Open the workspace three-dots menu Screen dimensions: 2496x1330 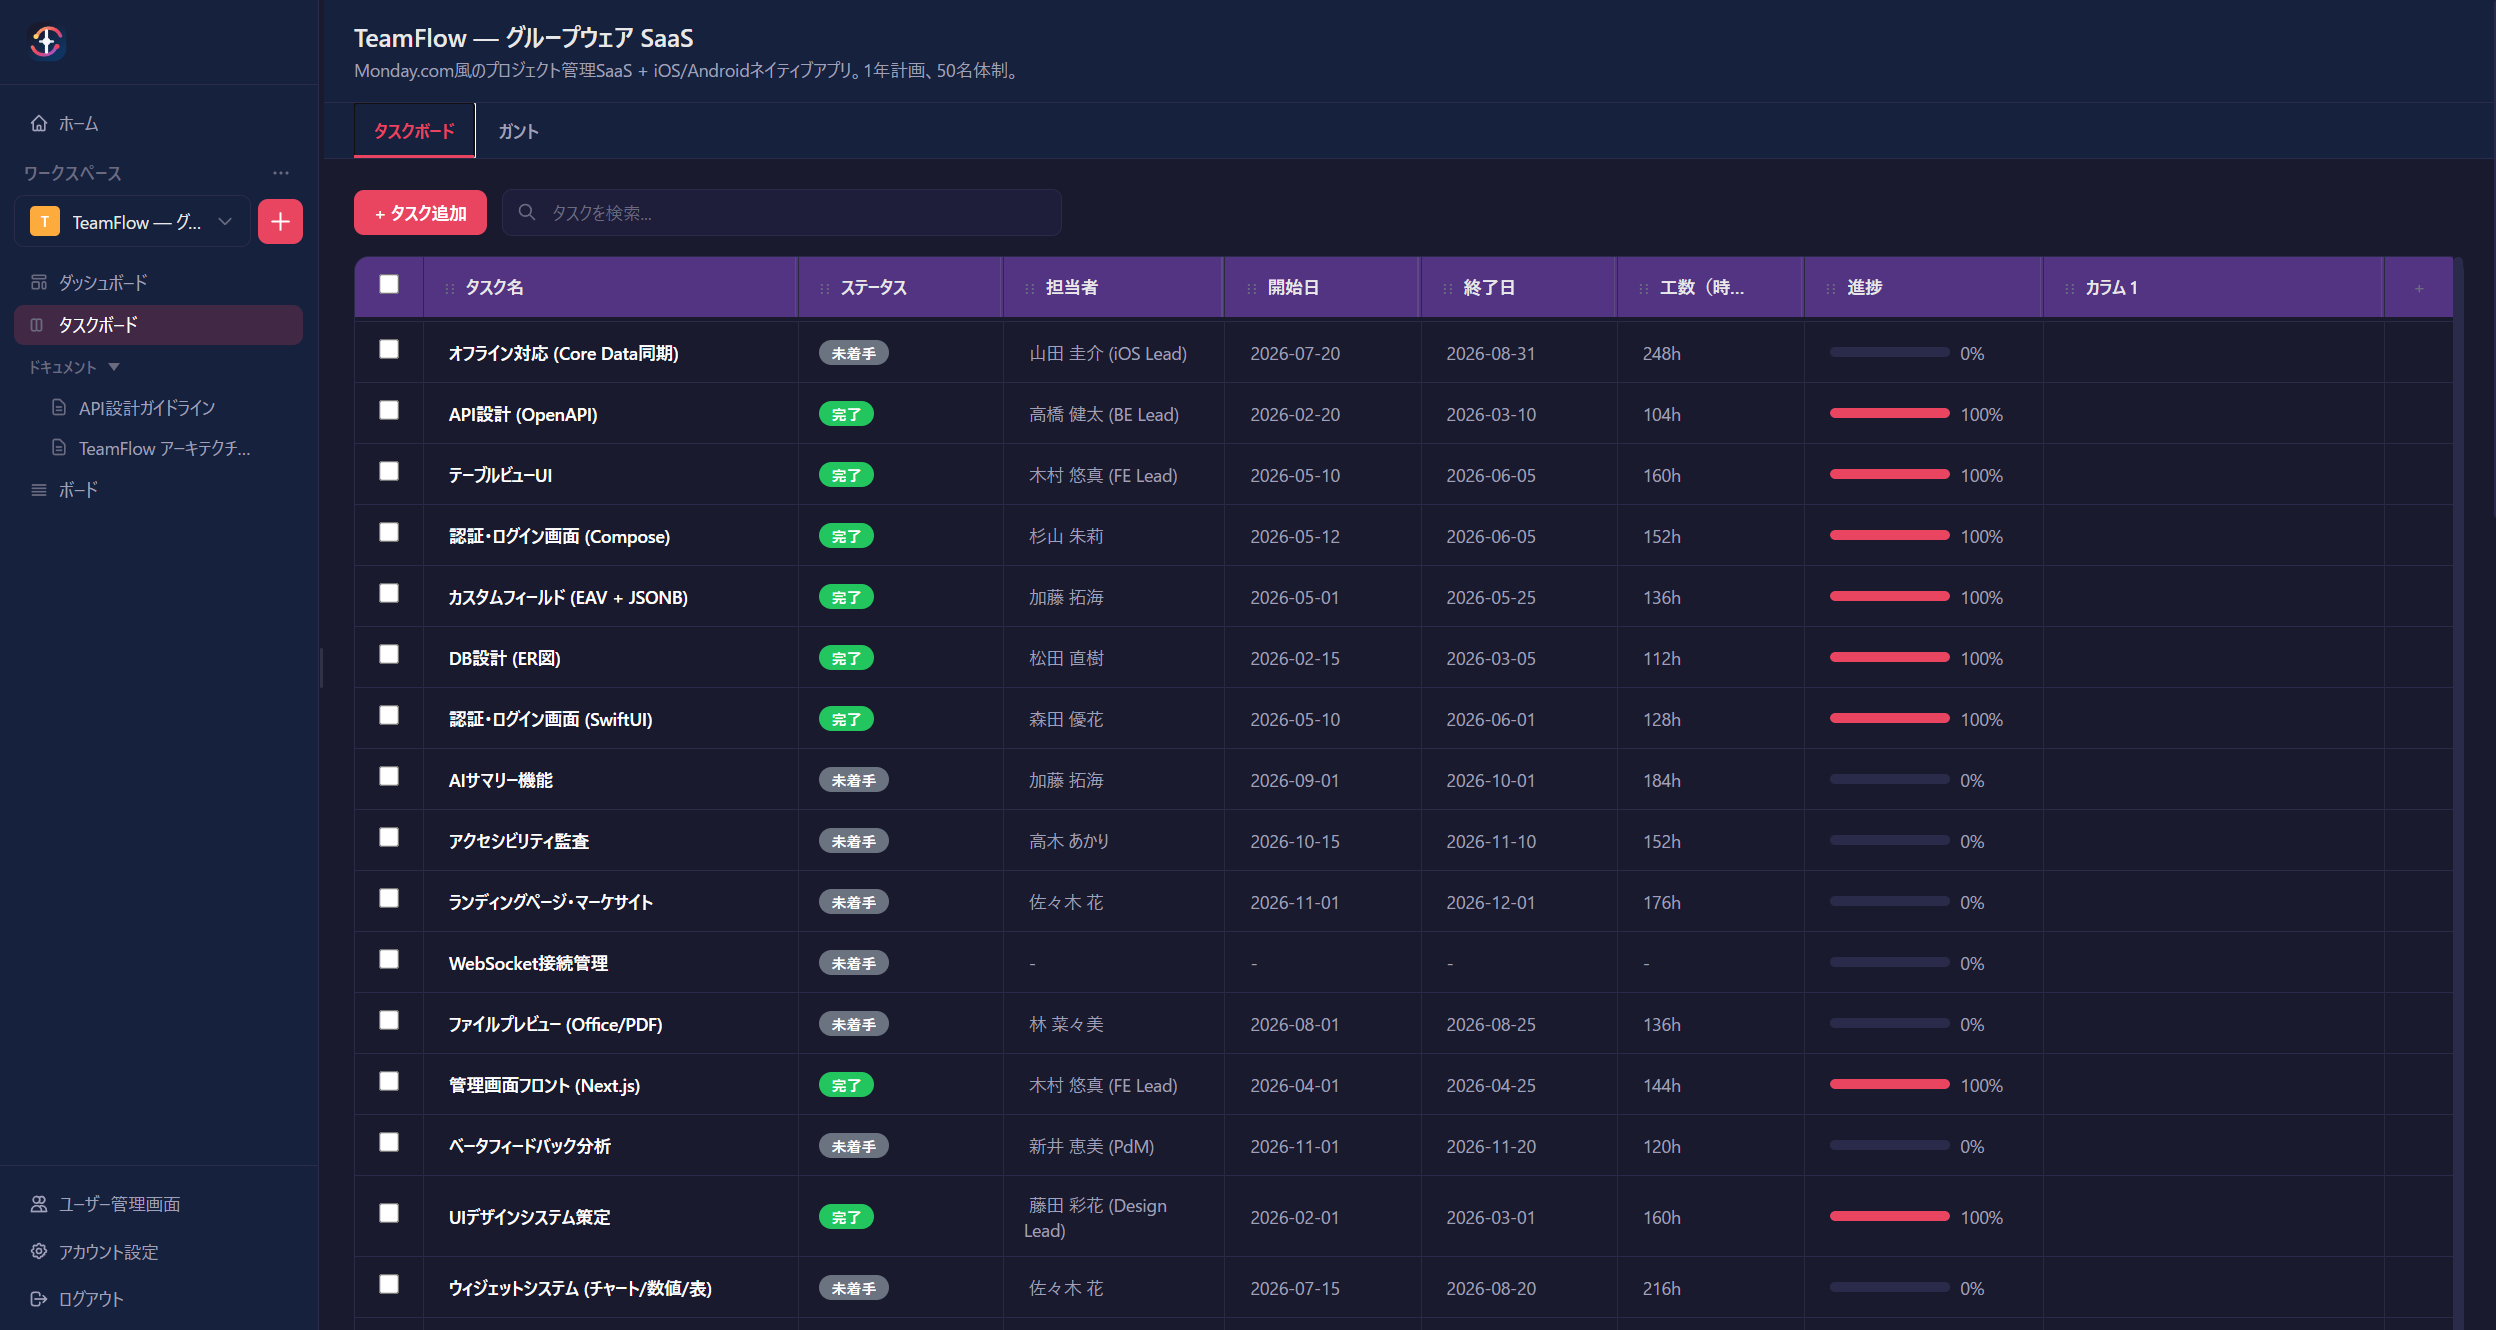[x=281, y=173]
